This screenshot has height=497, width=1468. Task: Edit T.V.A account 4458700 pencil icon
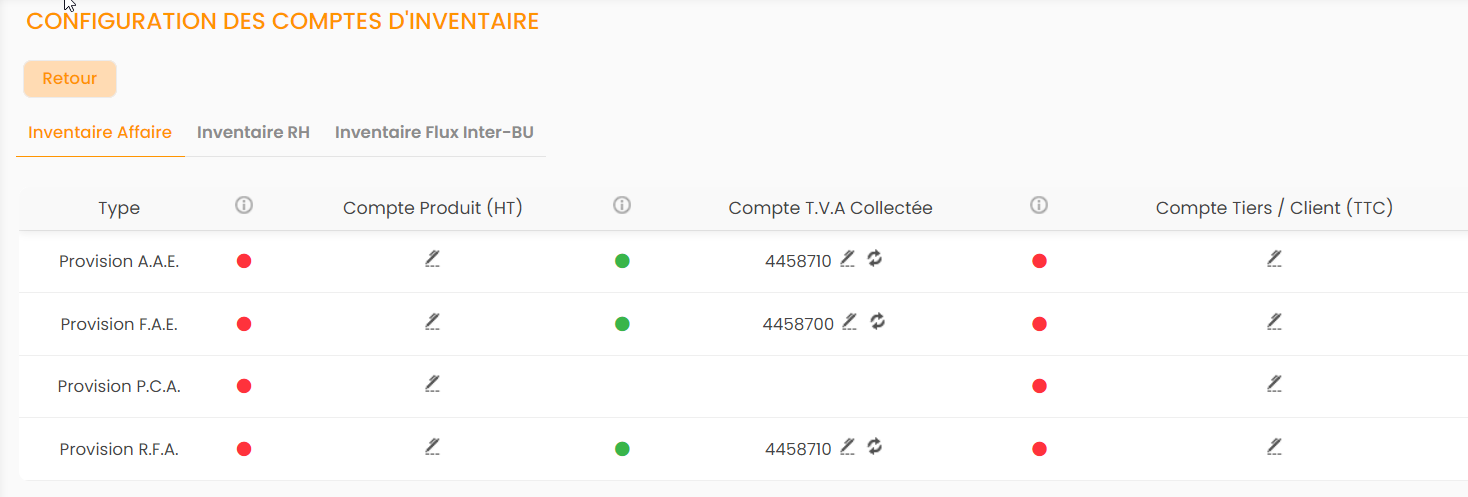tap(850, 322)
